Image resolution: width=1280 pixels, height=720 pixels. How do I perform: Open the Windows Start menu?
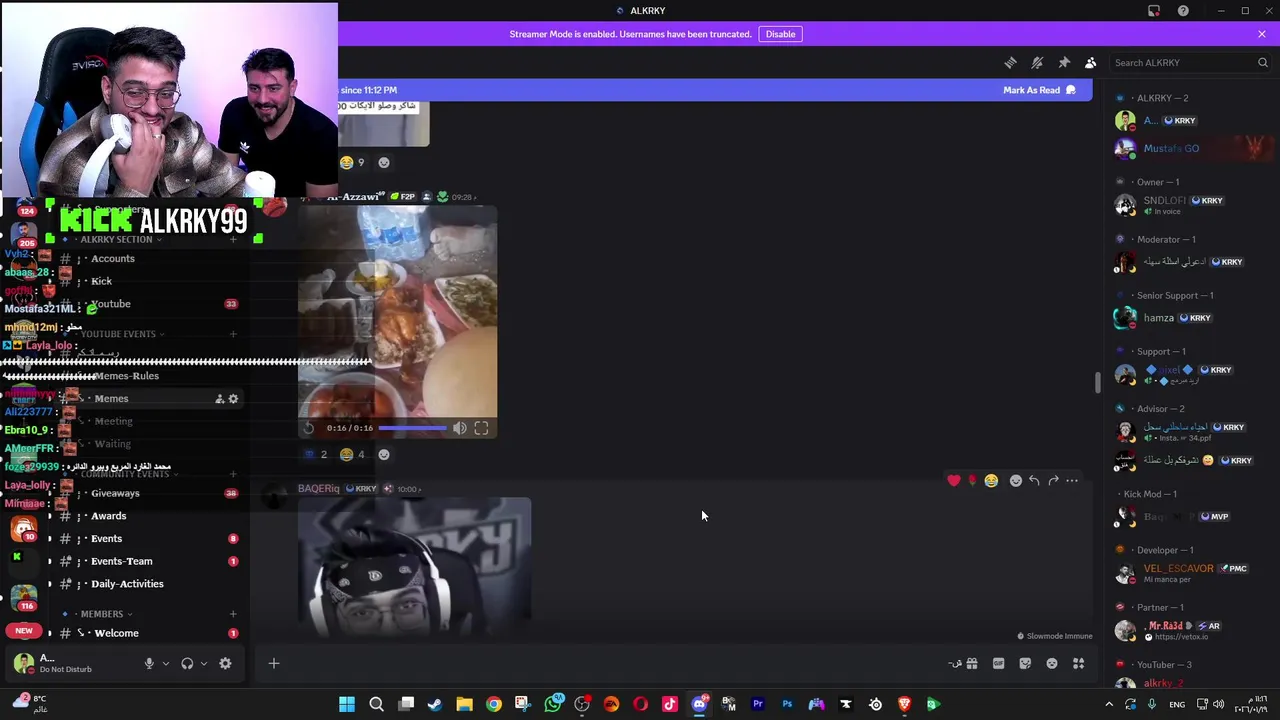(347, 704)
